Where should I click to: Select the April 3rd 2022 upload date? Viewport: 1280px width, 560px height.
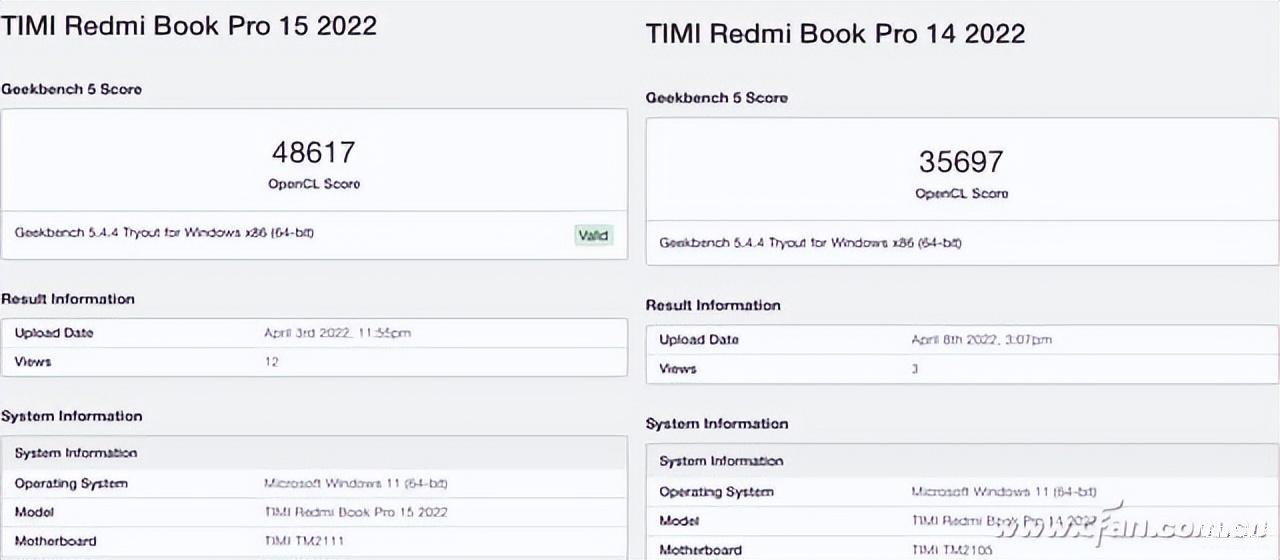pos(337,333)
